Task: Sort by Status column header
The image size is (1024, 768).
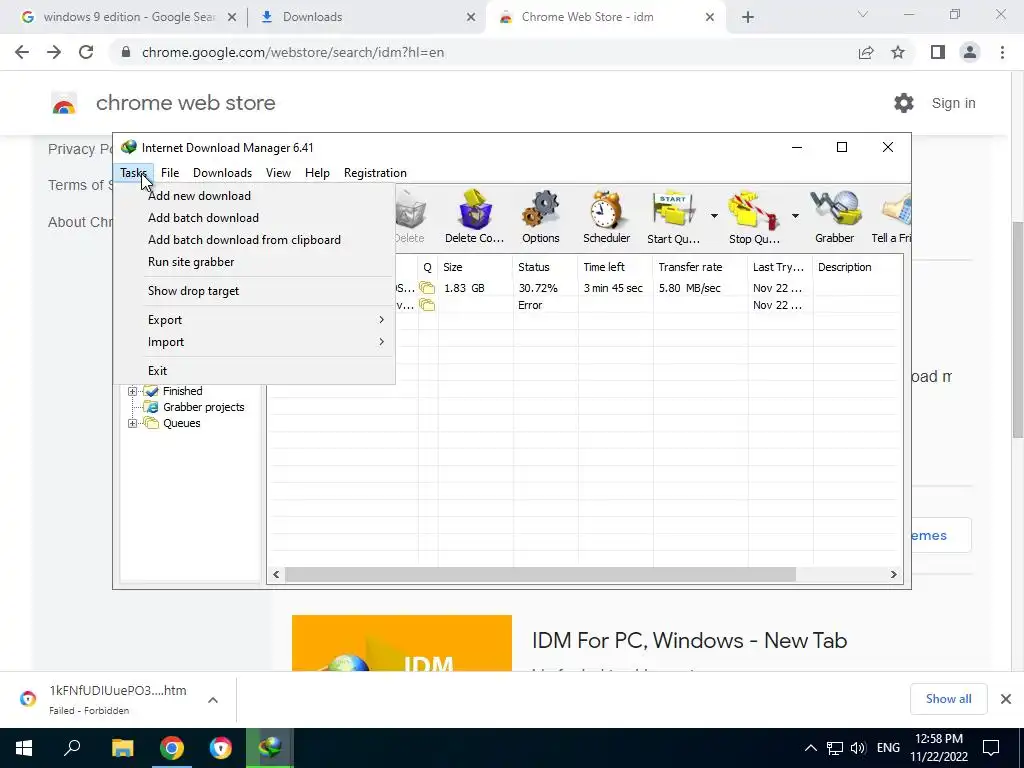Action: [545, 267]
